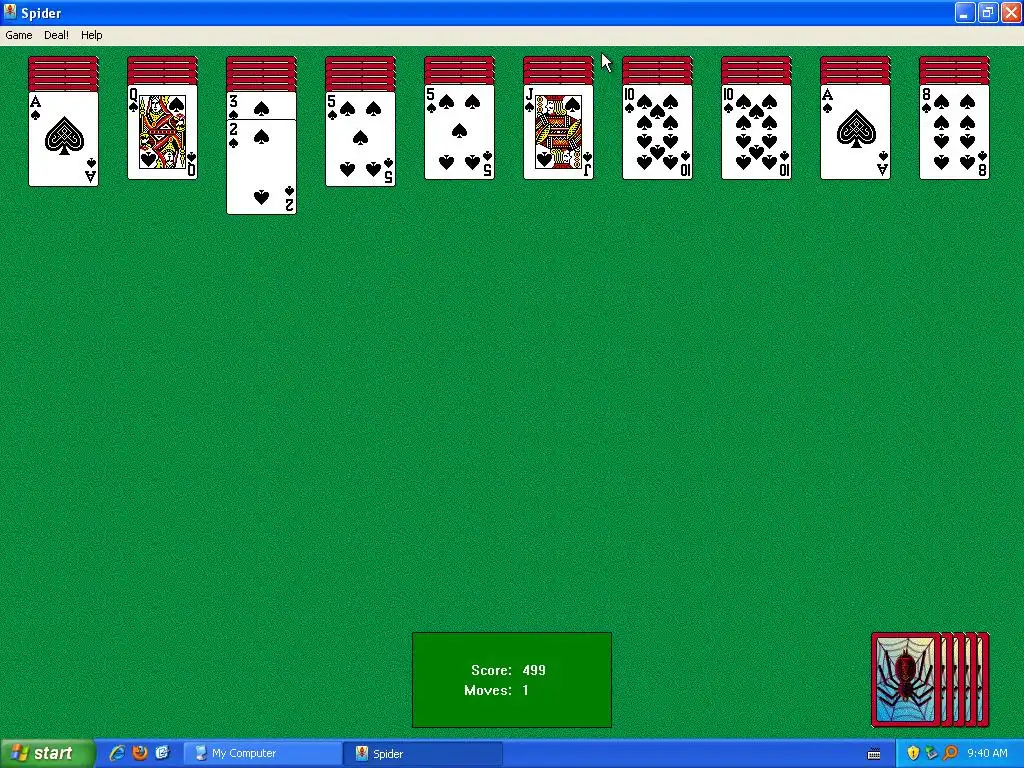Click the security shield tray icon
Image resolution: width=1024 pixels, height=768 pixels.
point(913,754)
